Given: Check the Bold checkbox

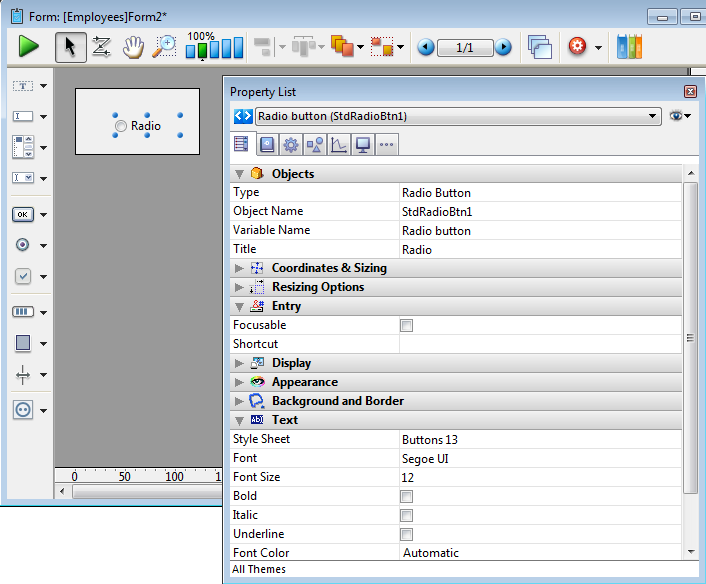Looking at the screenshot, I should 407,497.
